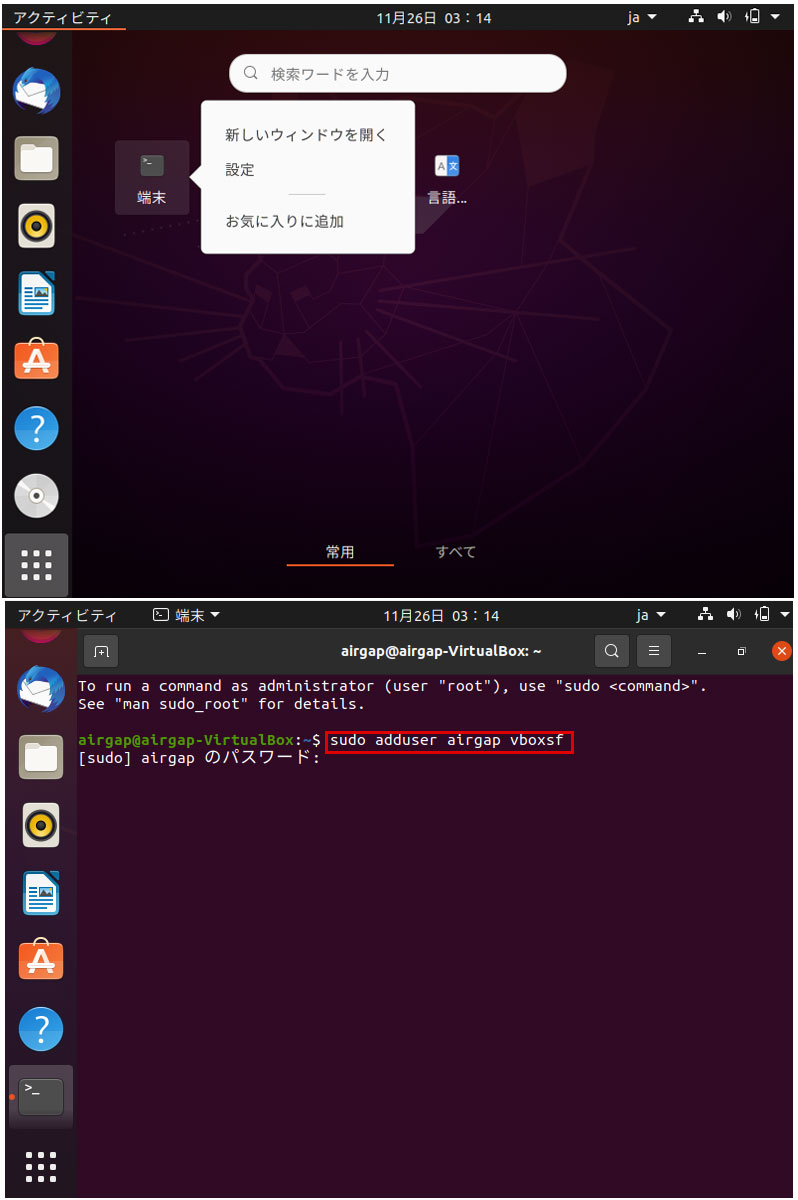Open Files from the dock beside the terminal window
798x1200 pixels.
pyautogui.click(x=41, y=758)
